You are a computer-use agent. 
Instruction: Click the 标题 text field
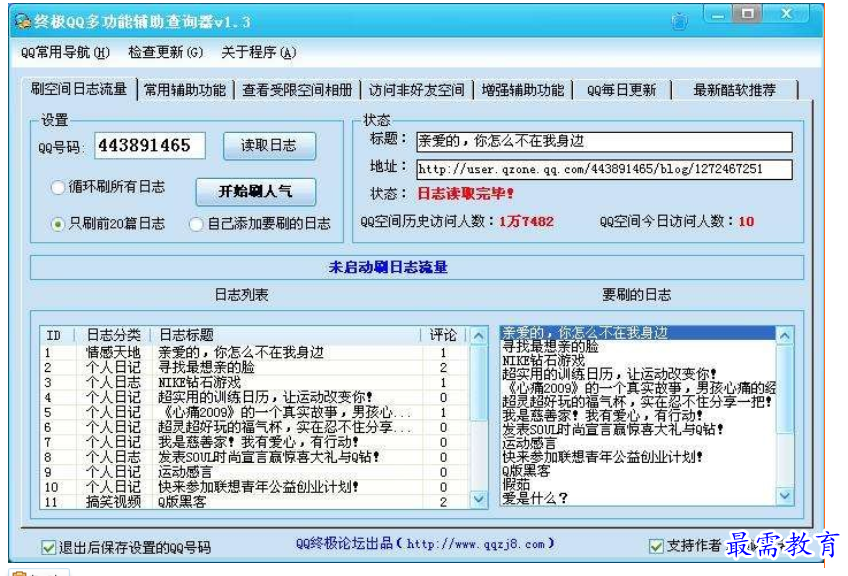click(604, 142)
